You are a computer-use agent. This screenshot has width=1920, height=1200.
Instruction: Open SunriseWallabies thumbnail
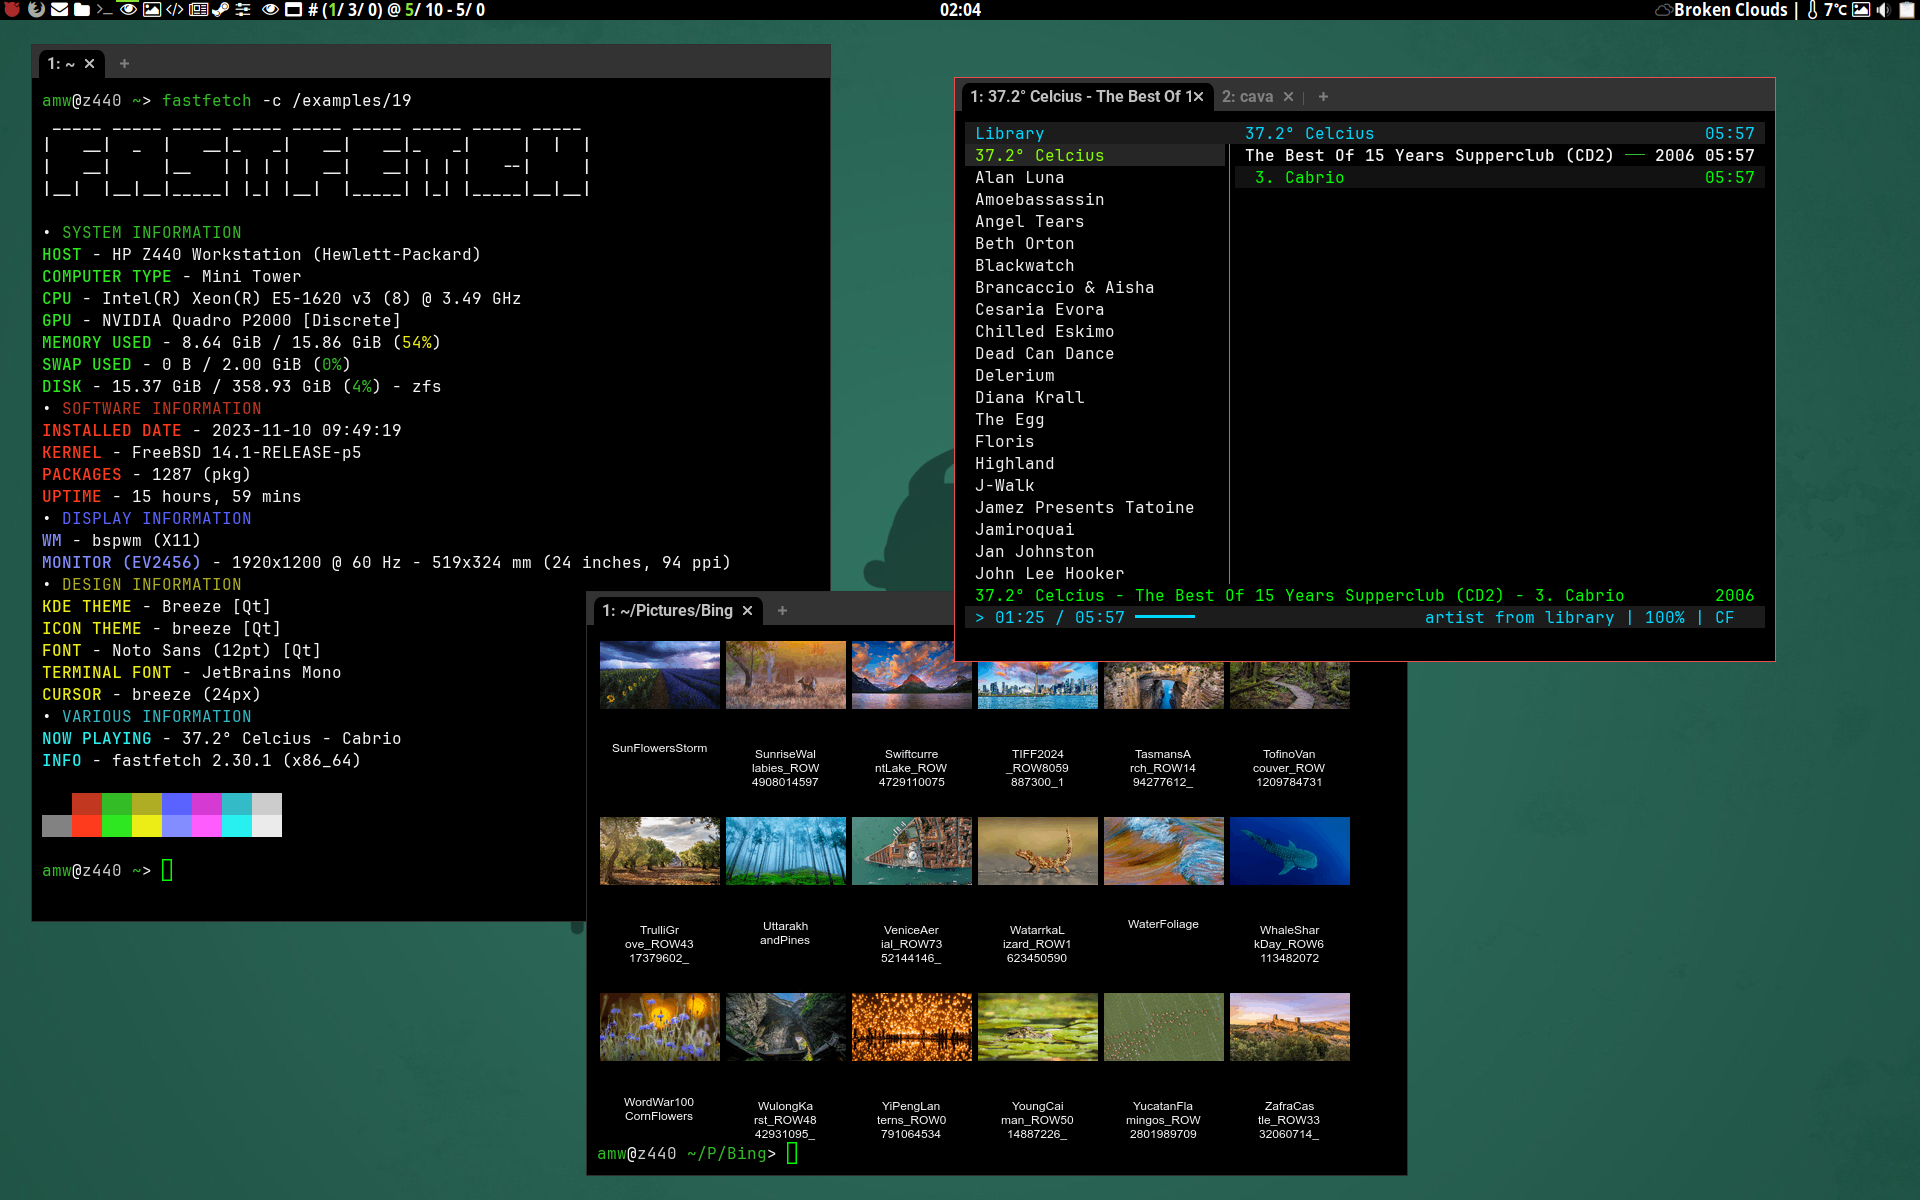click(x=786, y=675)
